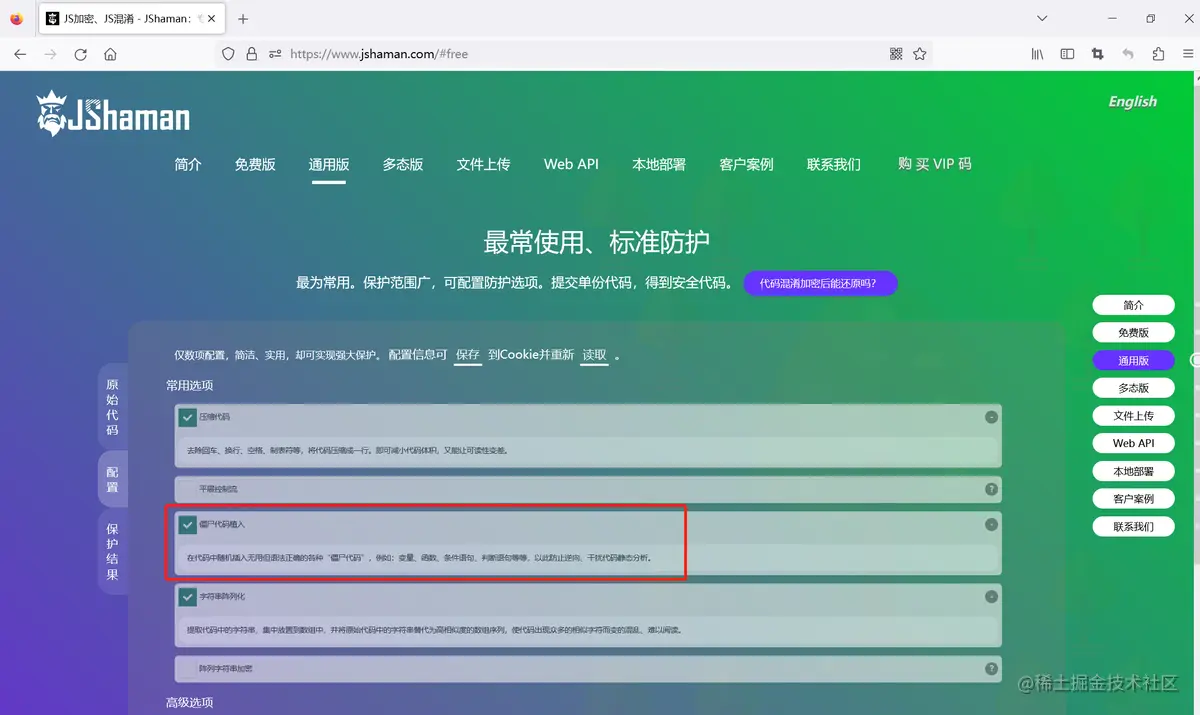
Task: Switch to the 原始代码 vertical tab
Action: (x=112, y=407)
